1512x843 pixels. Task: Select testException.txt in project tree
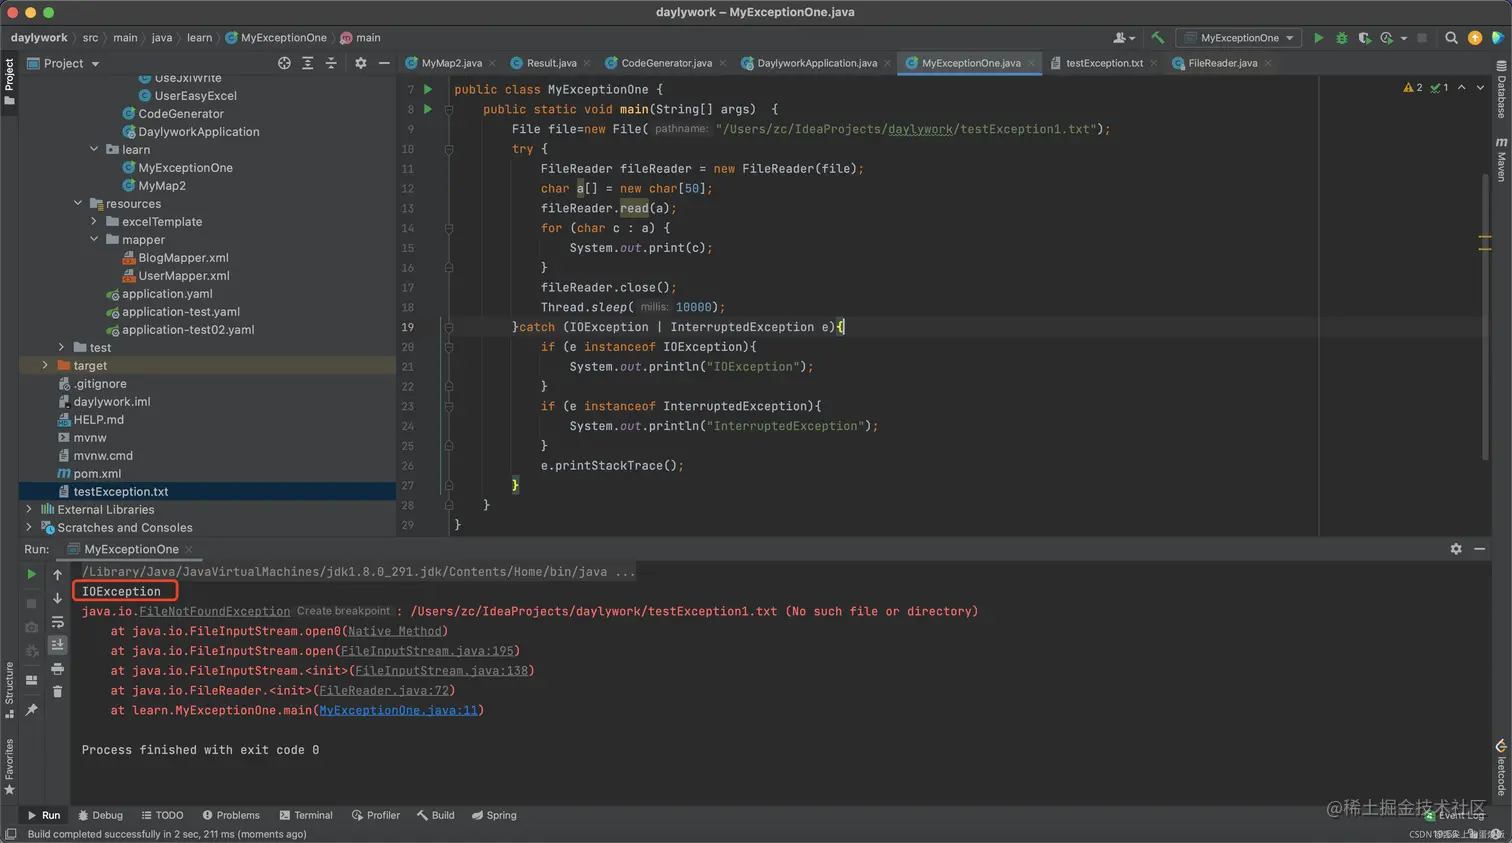120,491
